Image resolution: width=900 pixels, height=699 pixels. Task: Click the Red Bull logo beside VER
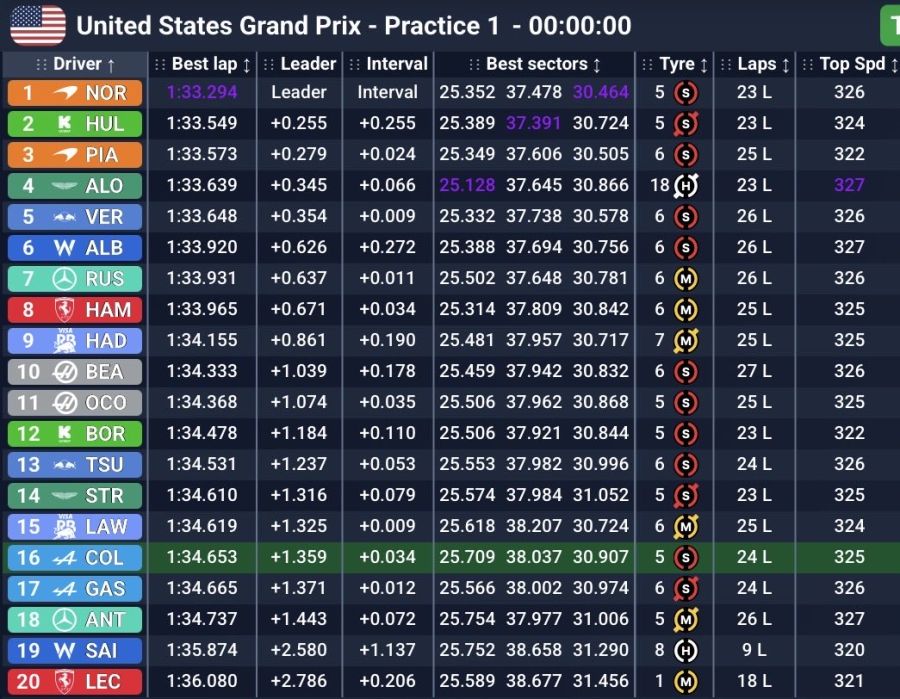pos(66,217)
